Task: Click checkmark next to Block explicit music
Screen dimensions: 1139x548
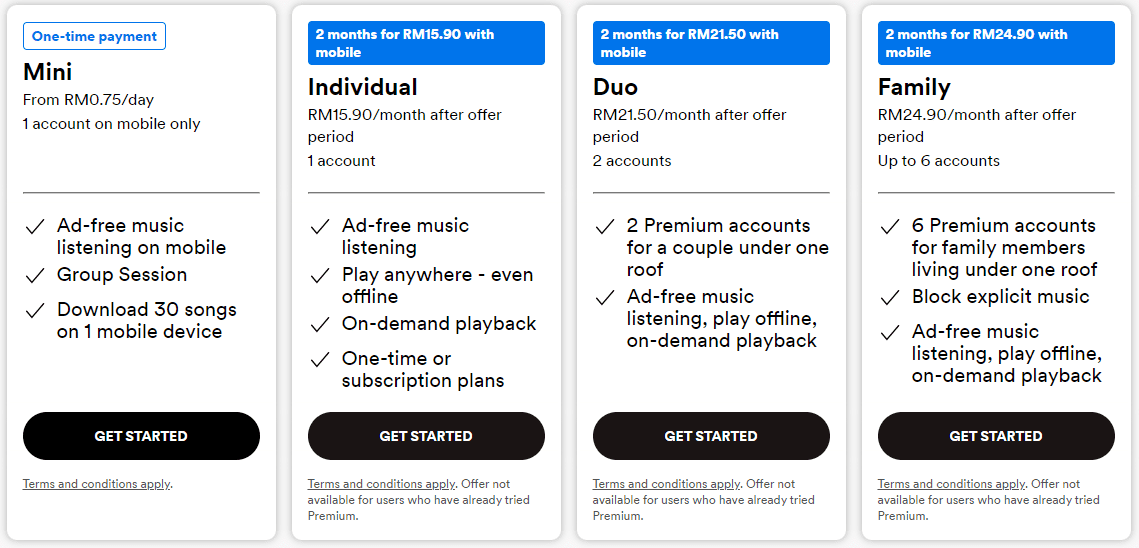Action: click(890, 297)
